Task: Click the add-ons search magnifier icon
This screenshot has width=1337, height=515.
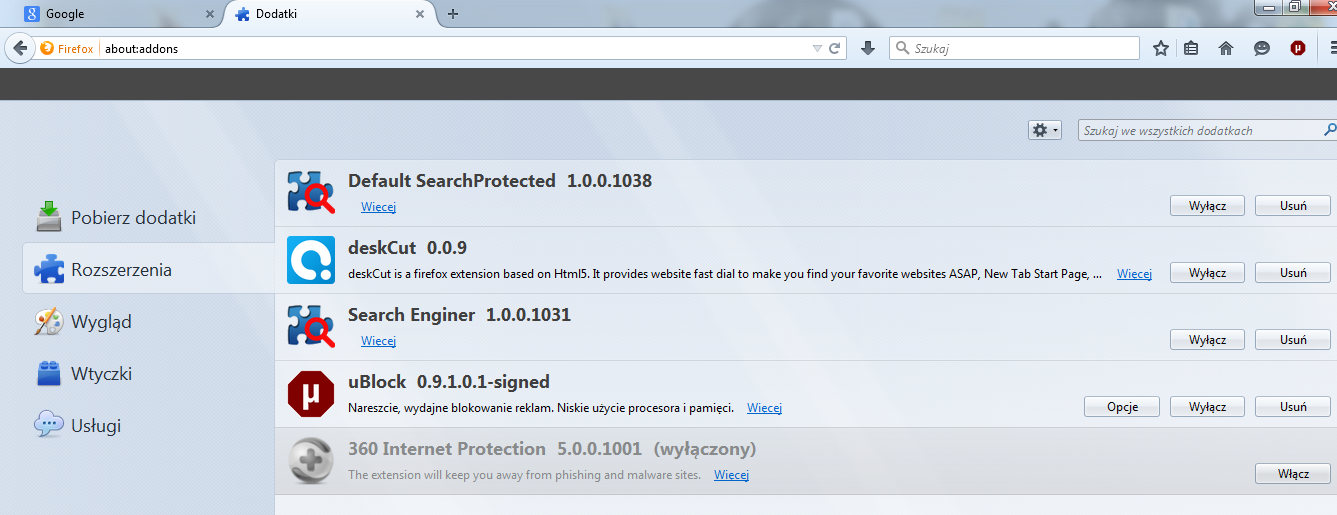Action: 1330,130
